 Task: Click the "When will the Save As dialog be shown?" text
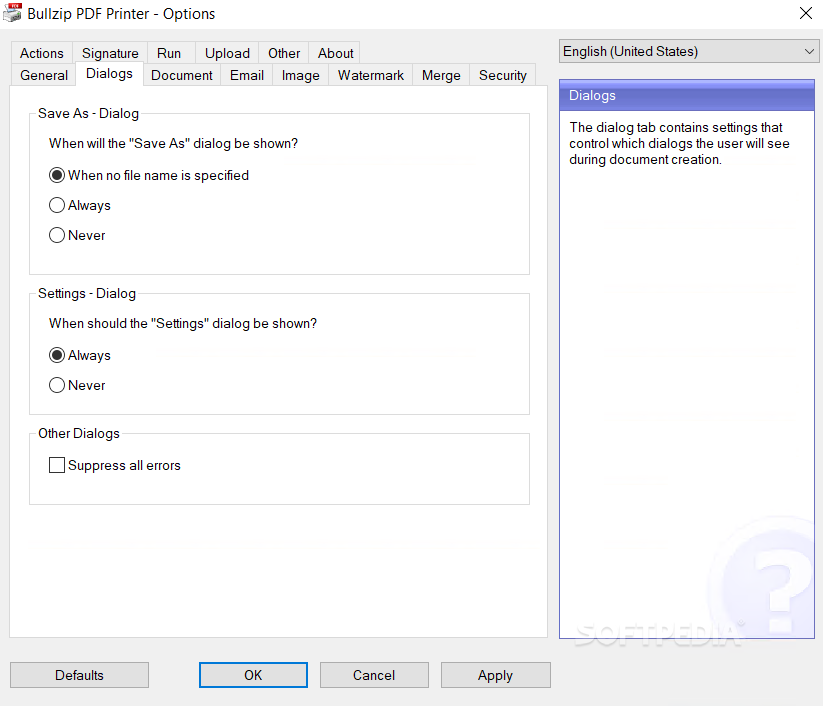[173, 143]
